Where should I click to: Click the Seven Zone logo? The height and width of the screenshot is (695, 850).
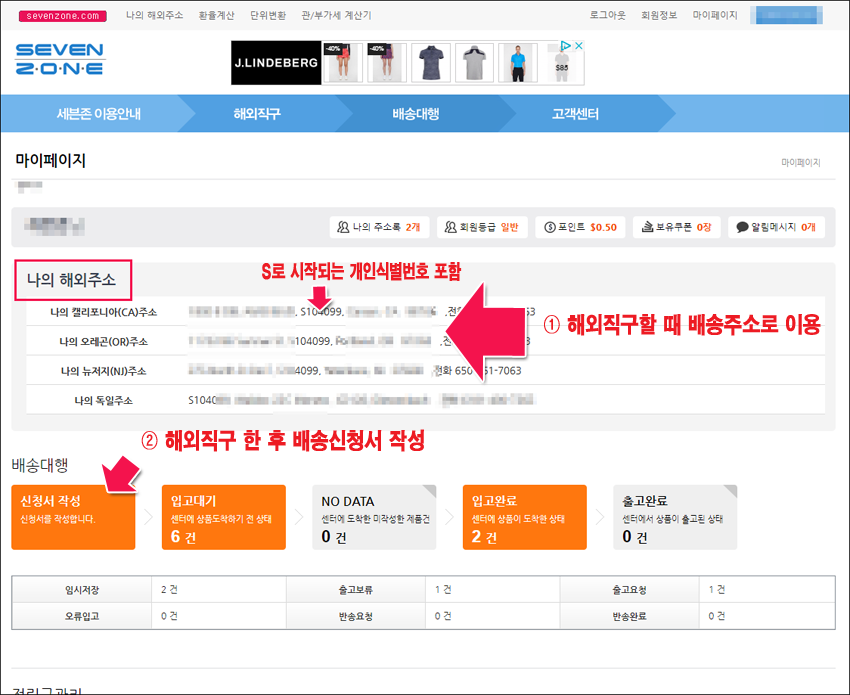click(x=60, y=61)
